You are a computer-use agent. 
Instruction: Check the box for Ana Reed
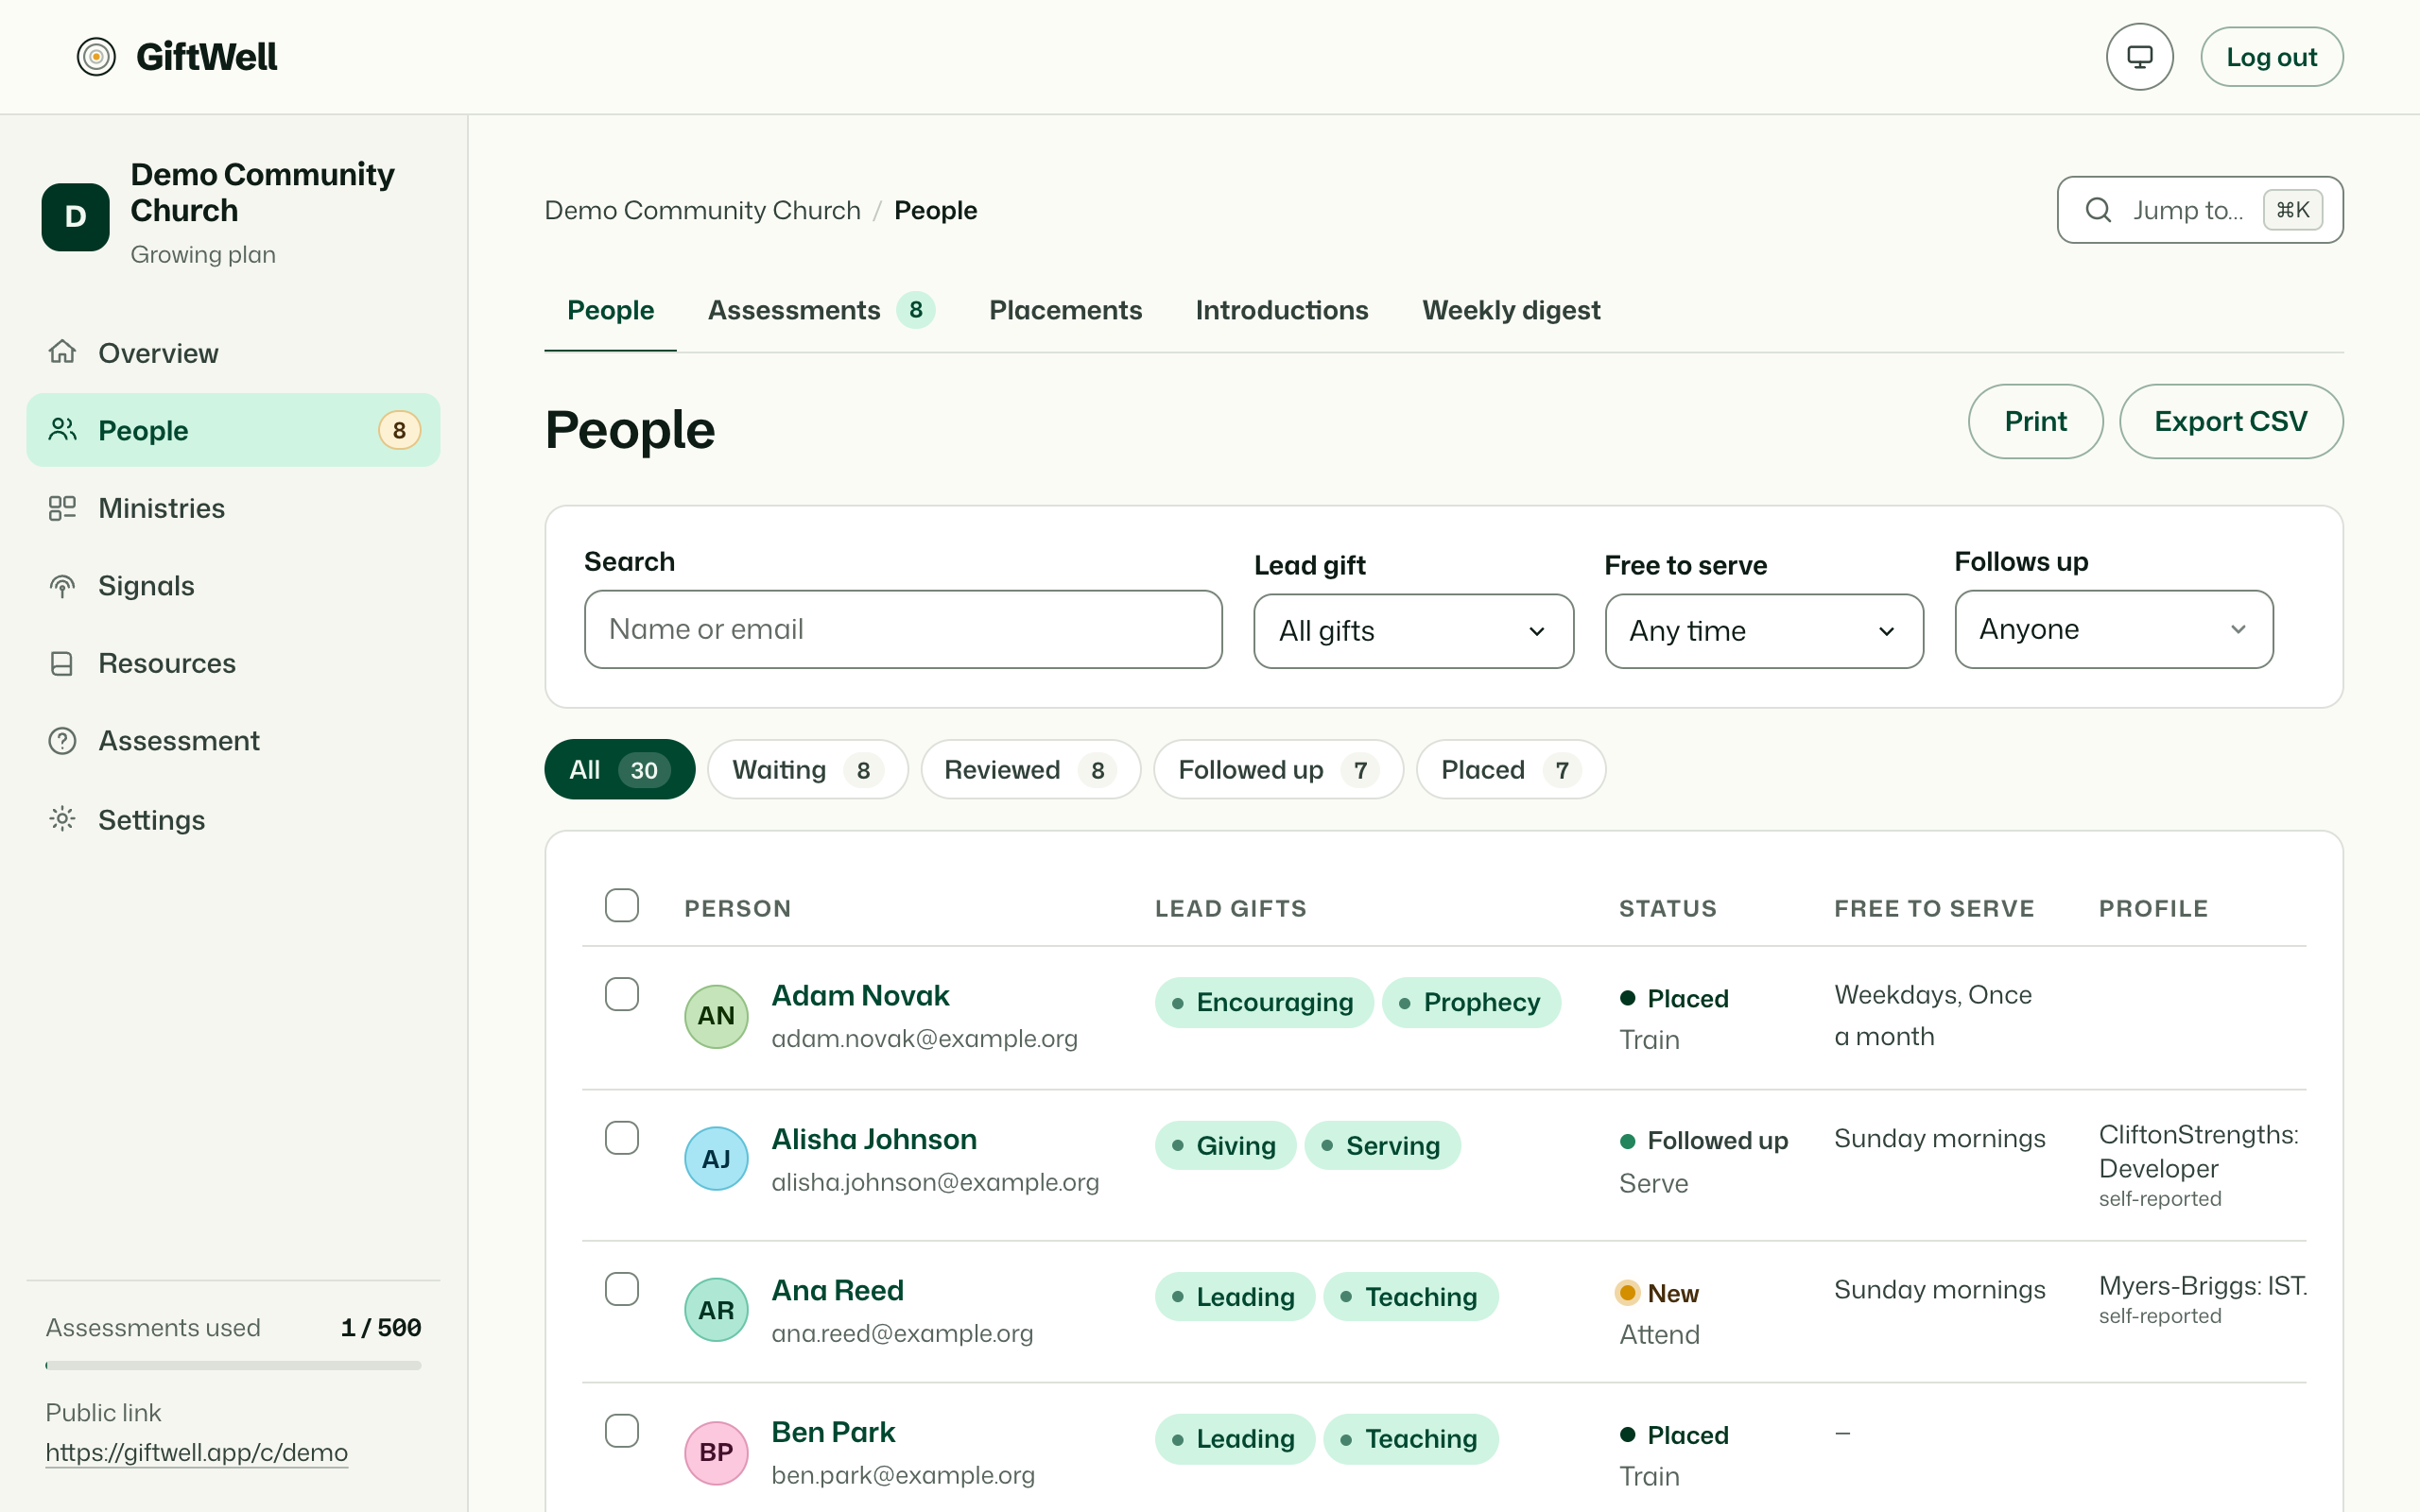621,1289
